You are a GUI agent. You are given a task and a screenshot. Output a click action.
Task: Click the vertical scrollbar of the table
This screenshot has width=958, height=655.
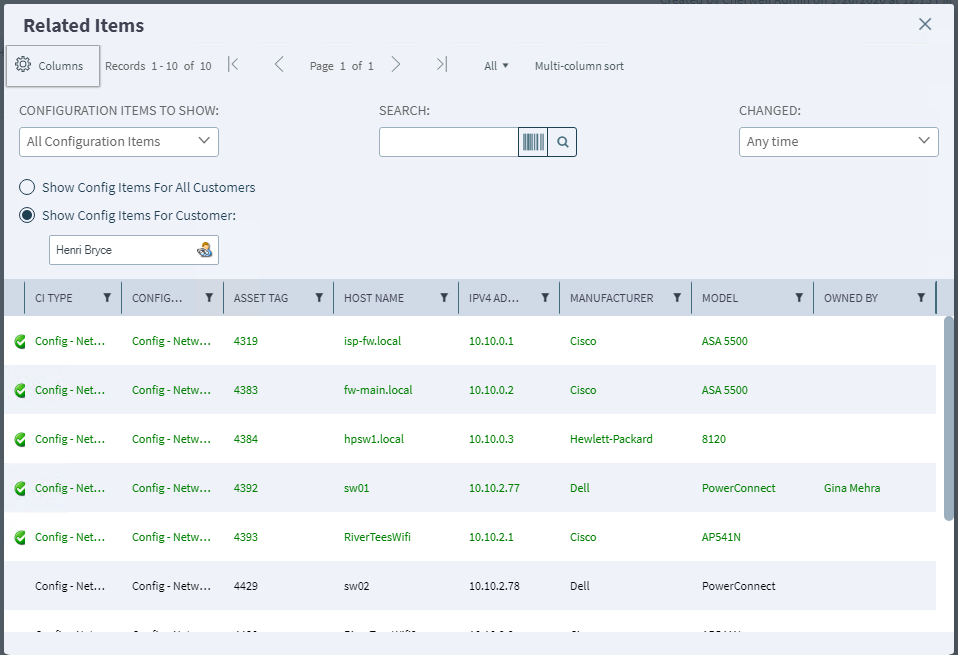click(948, 420)
